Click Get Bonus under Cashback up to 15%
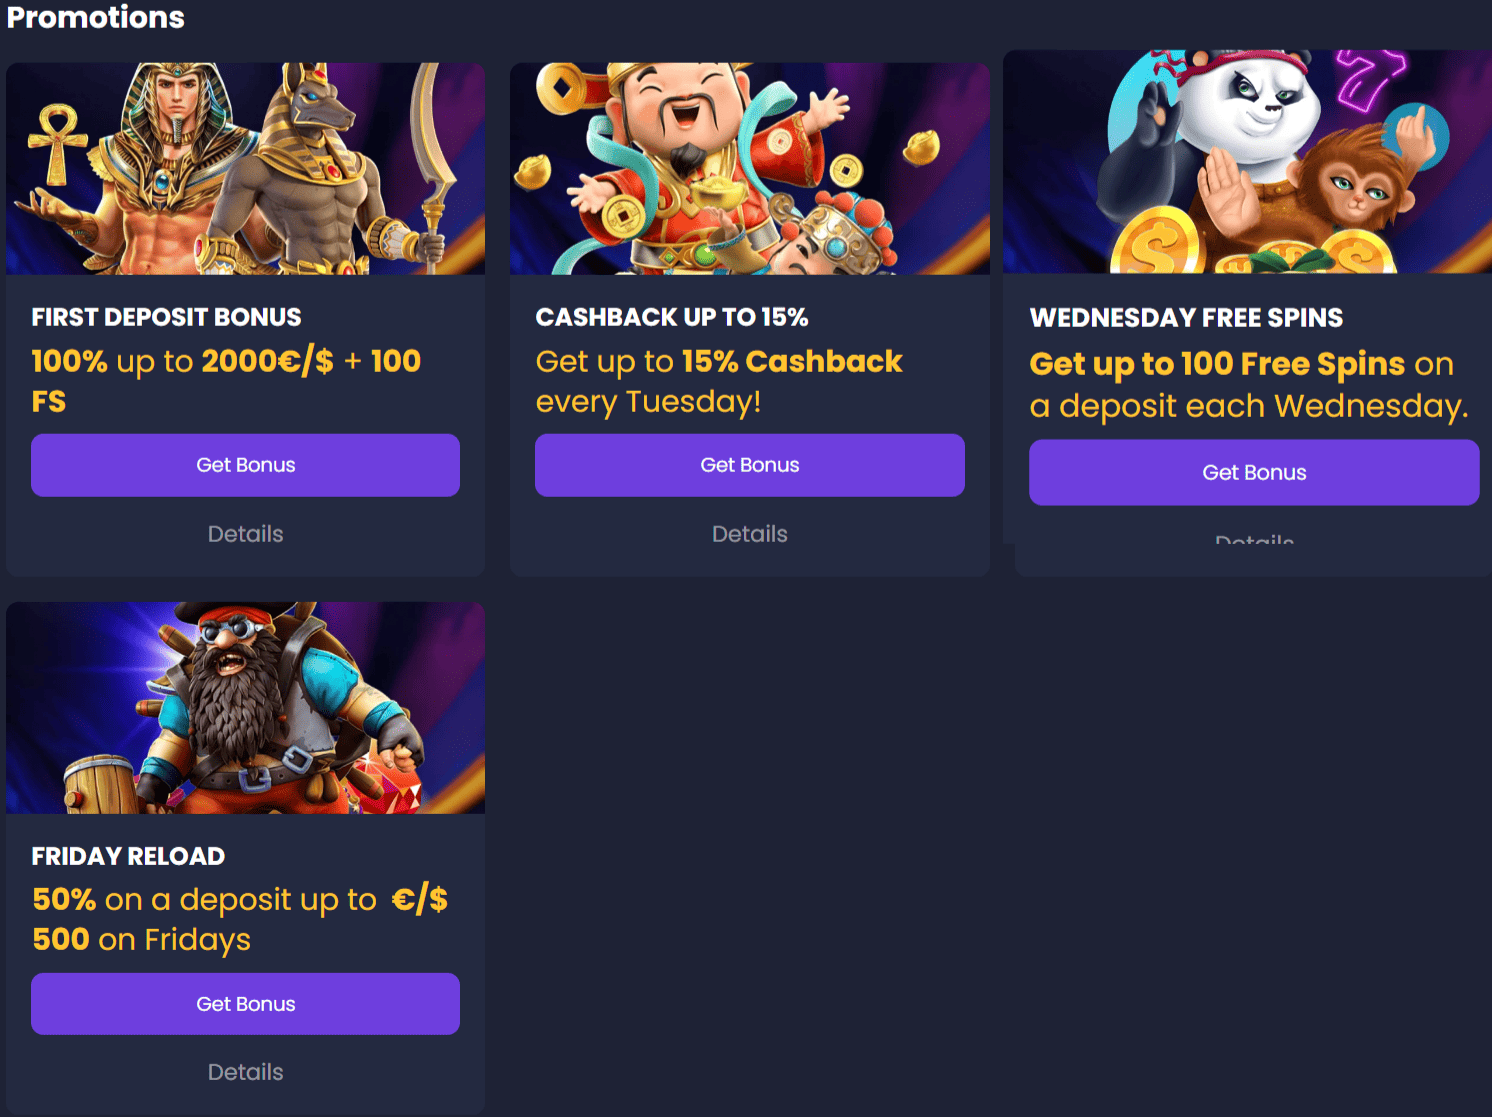 tap(750, 465)
